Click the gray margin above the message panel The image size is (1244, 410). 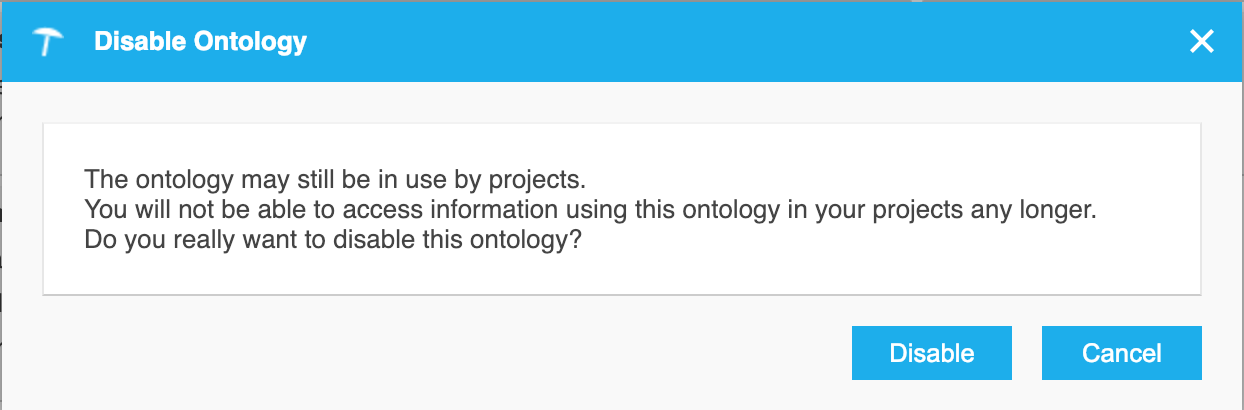(620, 103)
